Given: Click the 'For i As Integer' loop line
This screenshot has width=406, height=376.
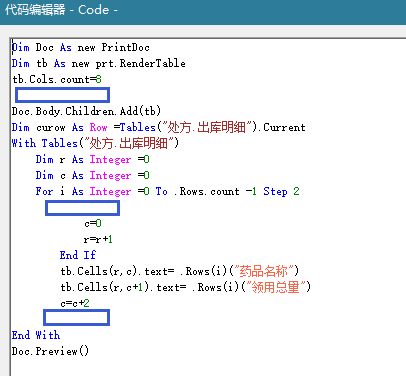Looking at the screenshot, I should pos(168,191).
